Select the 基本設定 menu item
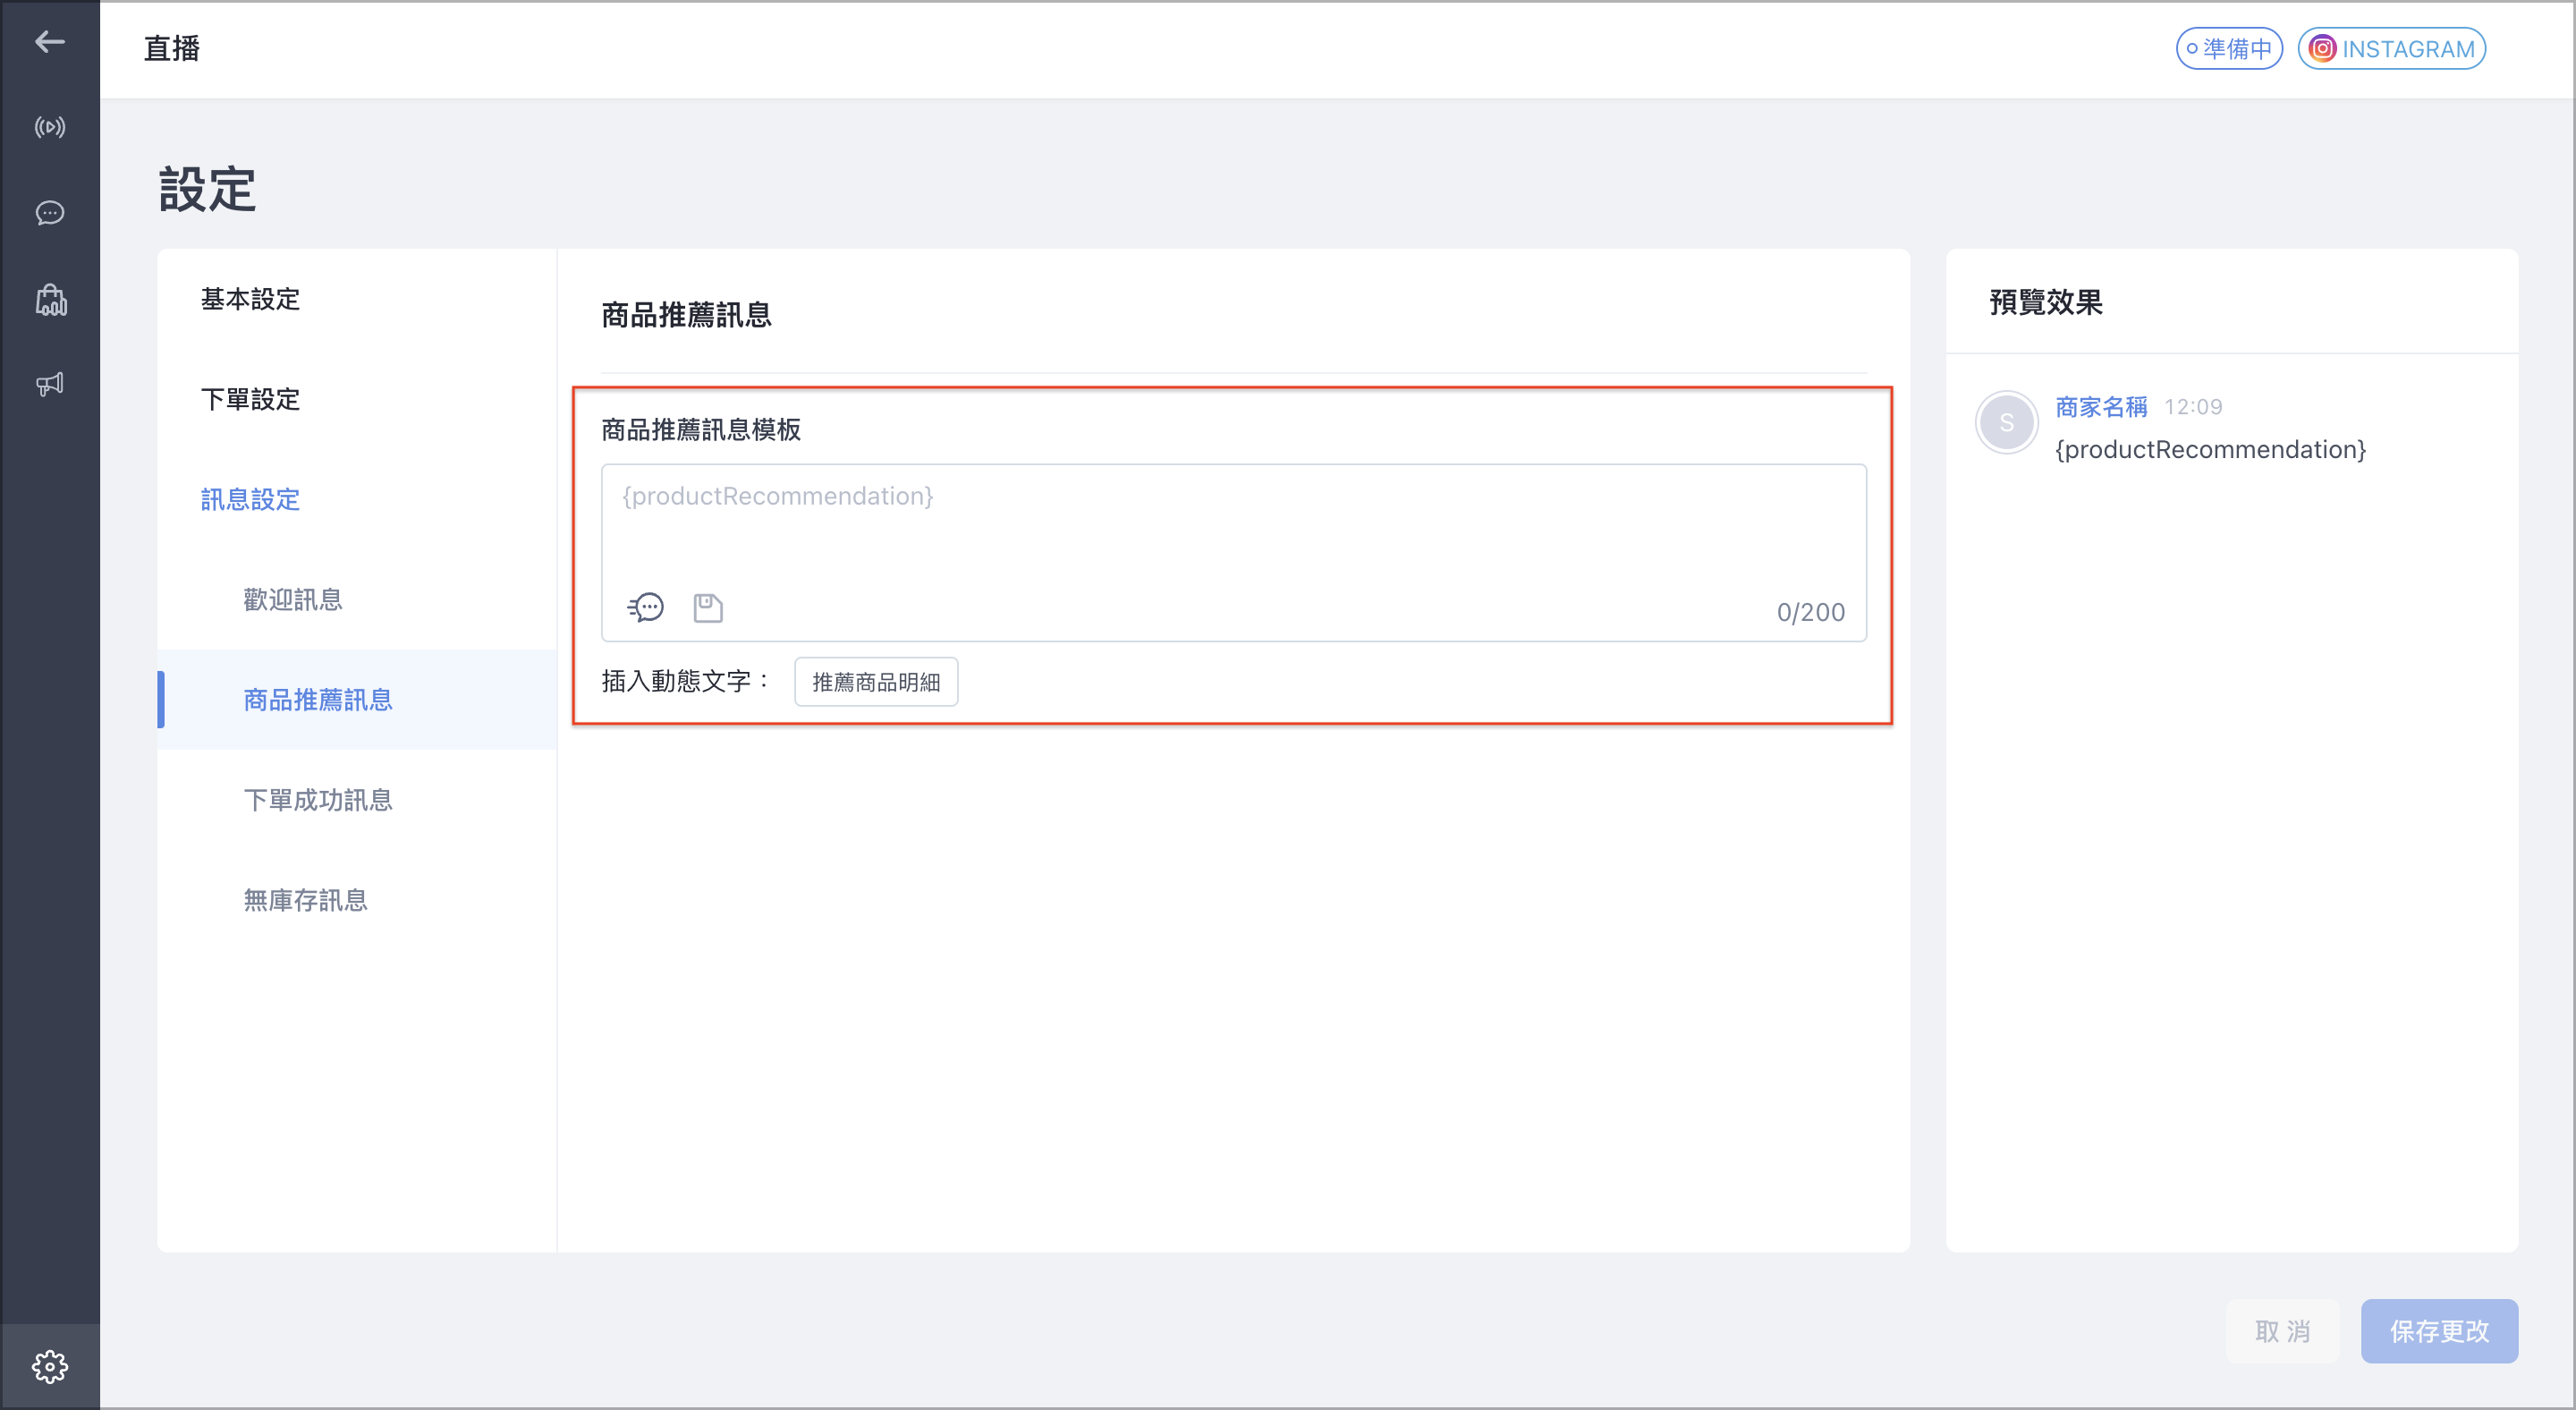This screenshot has height=1410, width=2576. (x=250, y=299)
